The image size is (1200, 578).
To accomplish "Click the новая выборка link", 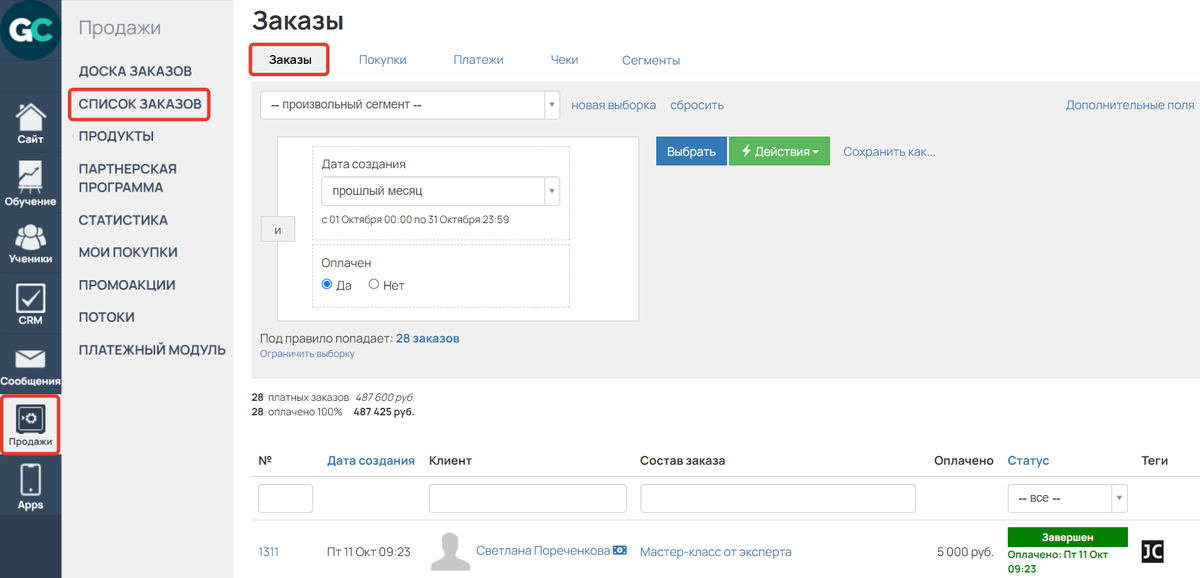I will 614,105.
